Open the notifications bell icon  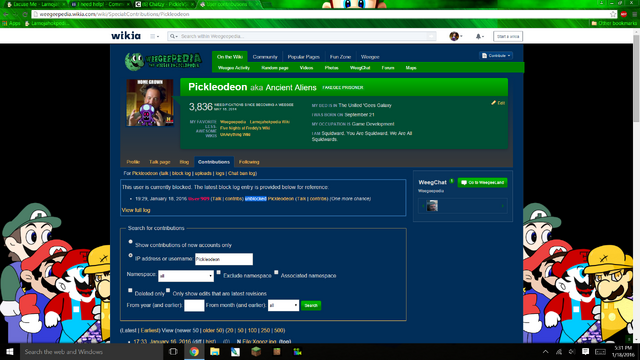[478, 36]
